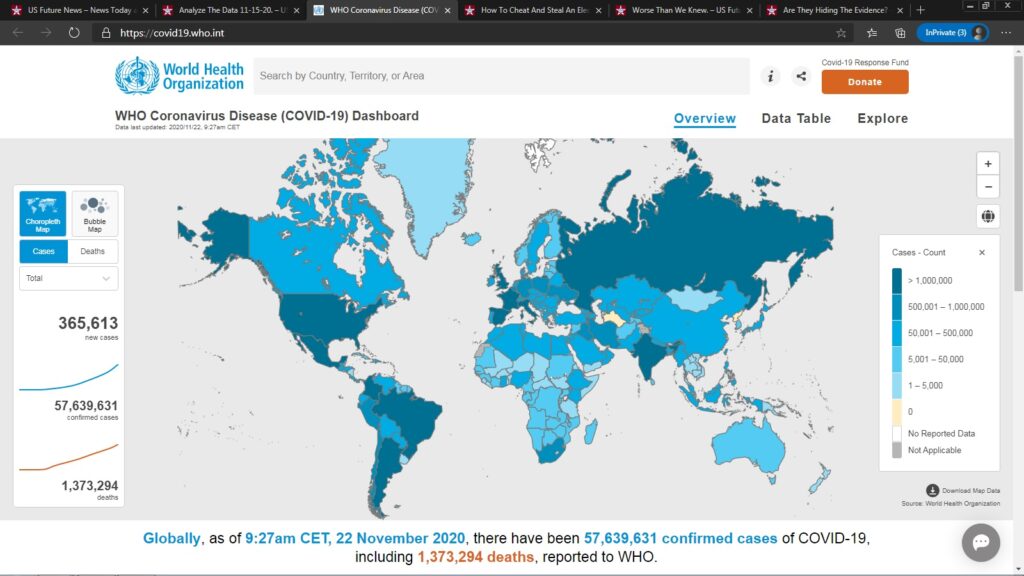
Task: Close the Cases - Count legend
Action: [981, 253]
